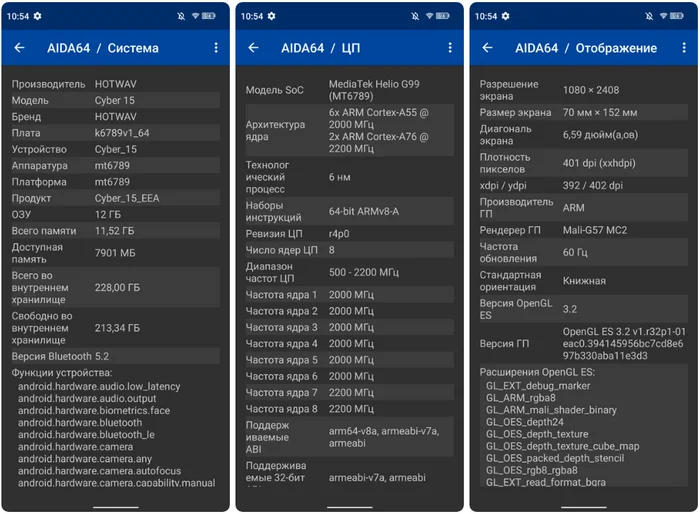
Task: Tap Доступная память 7901 МБ row
Action: [116, 253]
